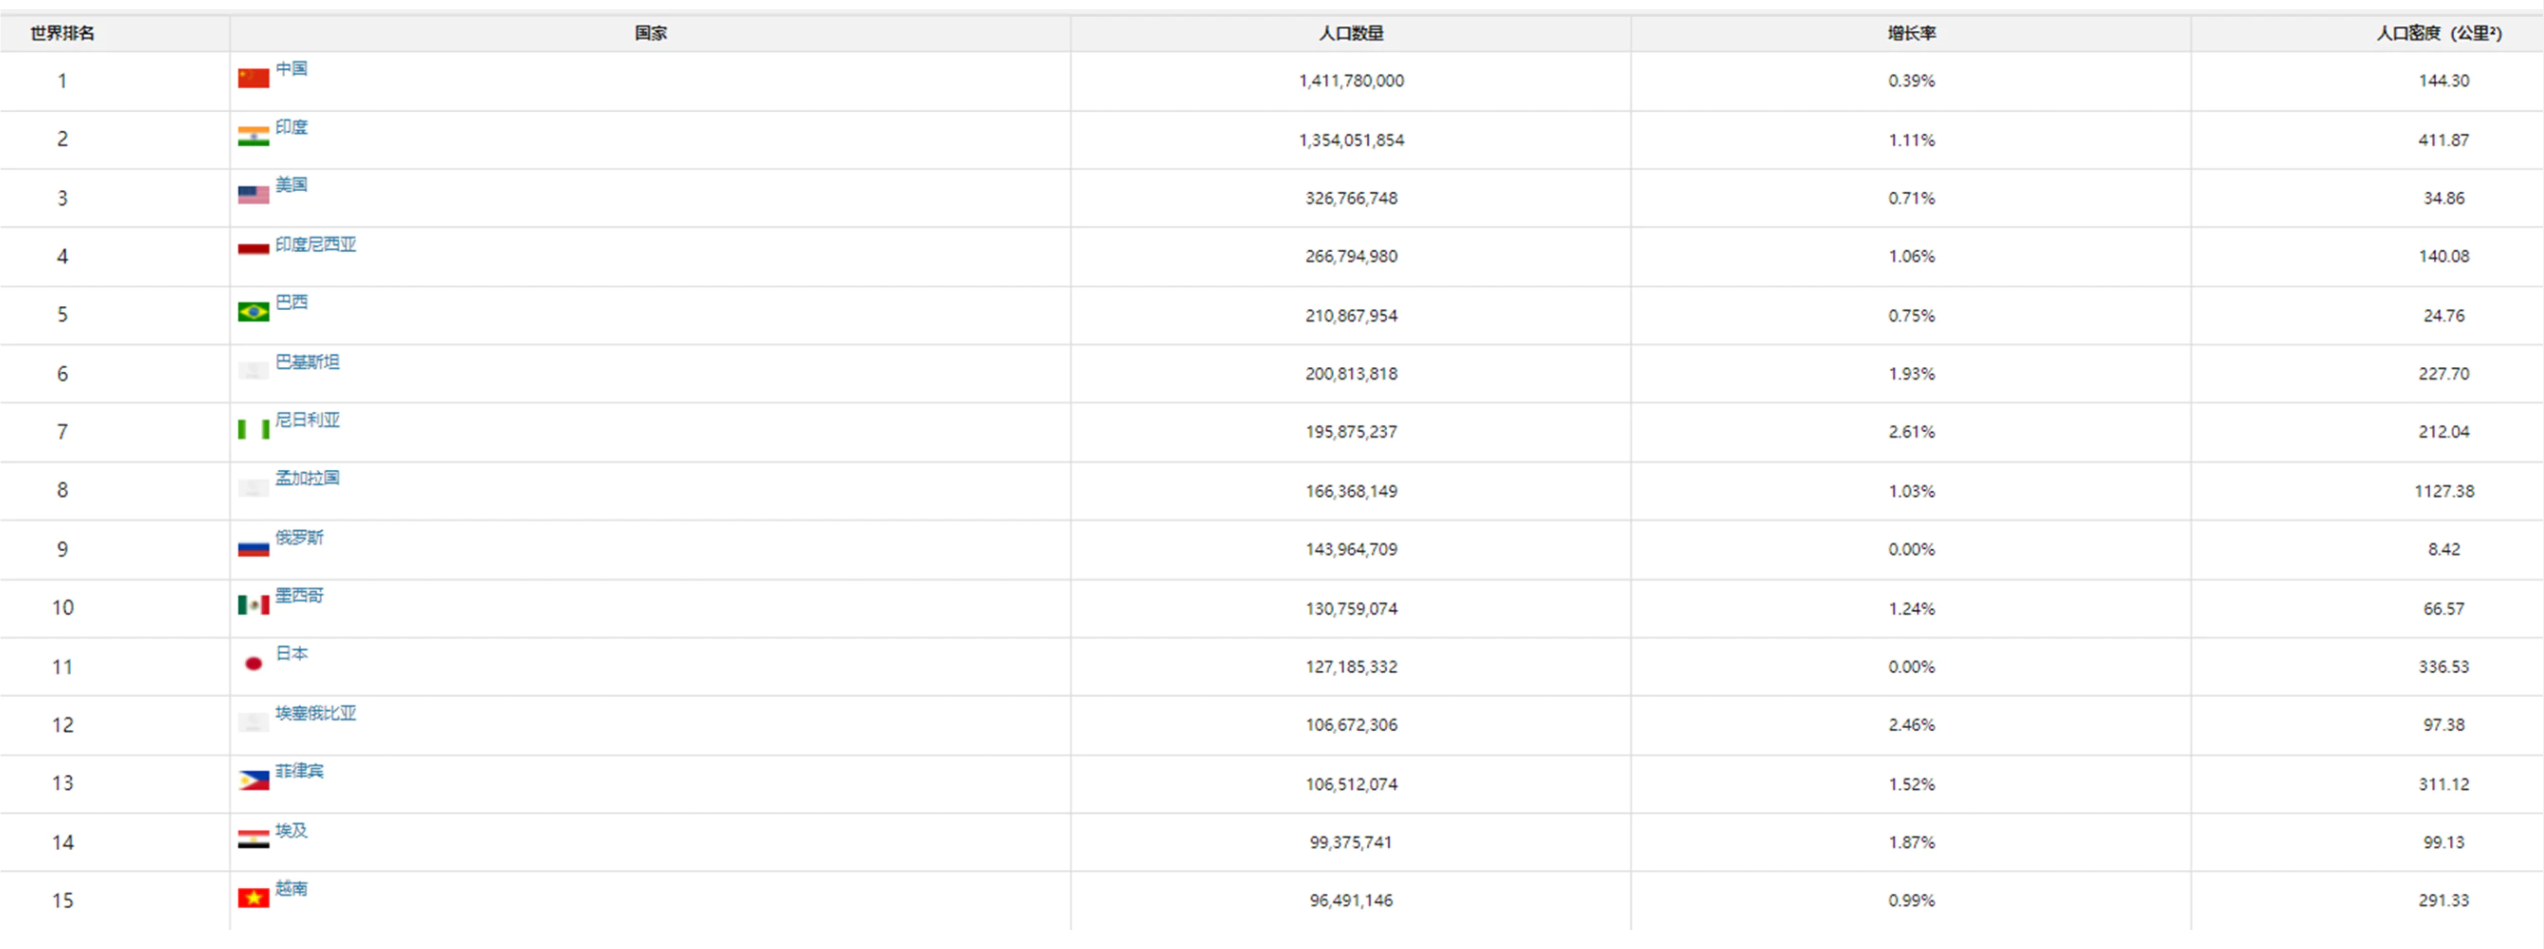Select the population cell 1,411,780,000
Screen dimensions: 2544x949
click(1351, 81)
